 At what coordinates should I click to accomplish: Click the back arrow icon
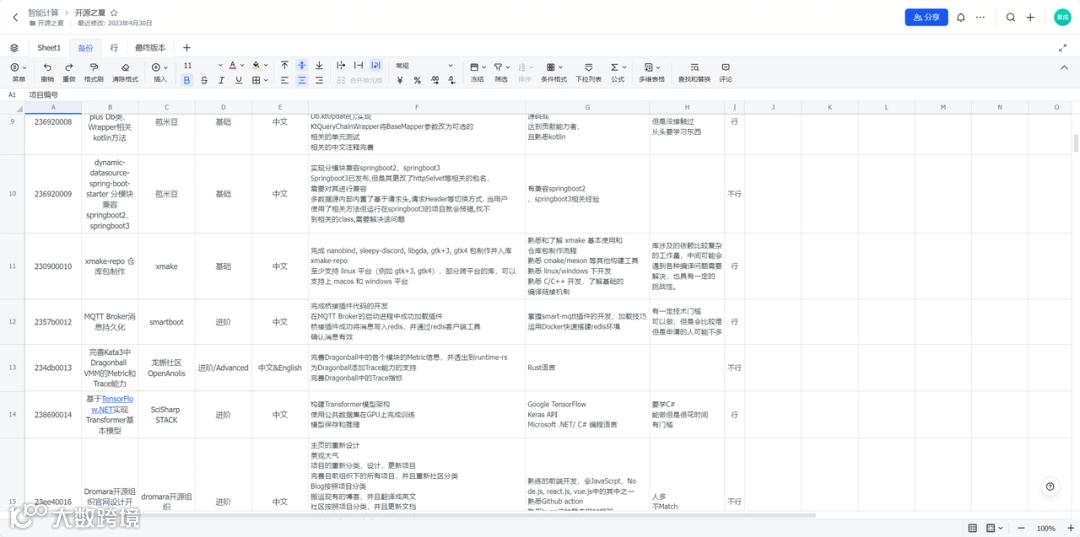click(x=15, y=17)
